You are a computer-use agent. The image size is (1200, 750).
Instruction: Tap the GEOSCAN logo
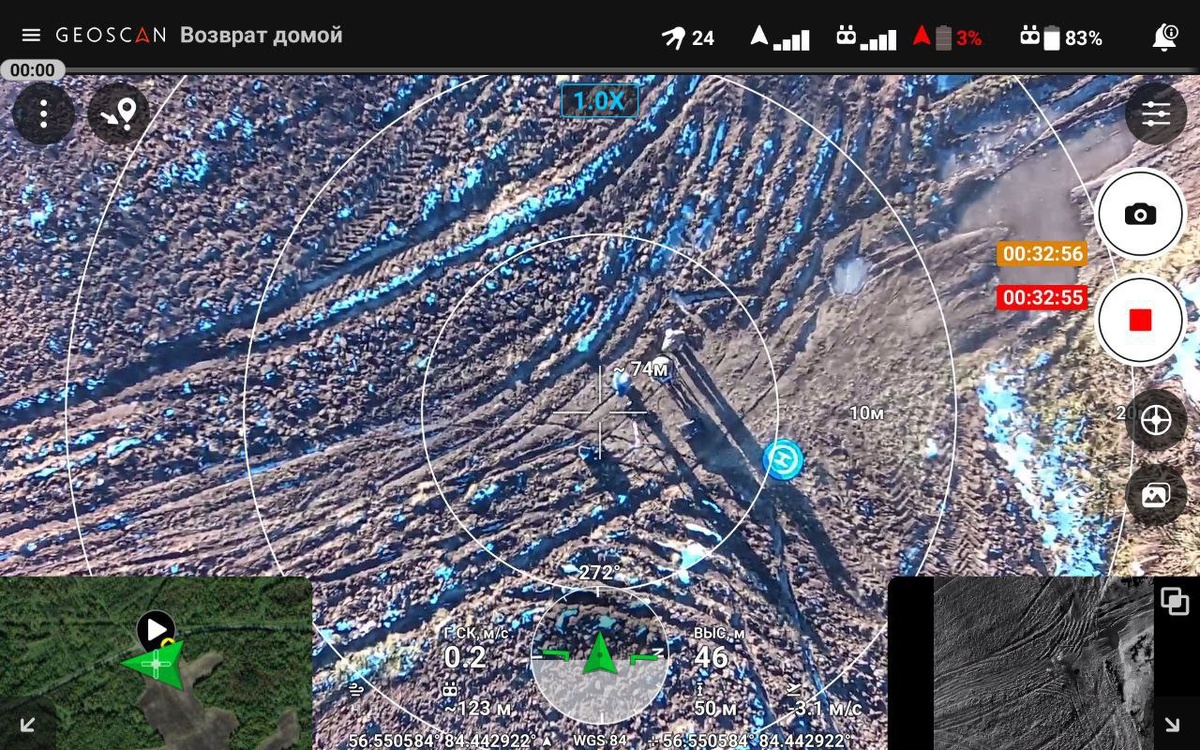110,35
